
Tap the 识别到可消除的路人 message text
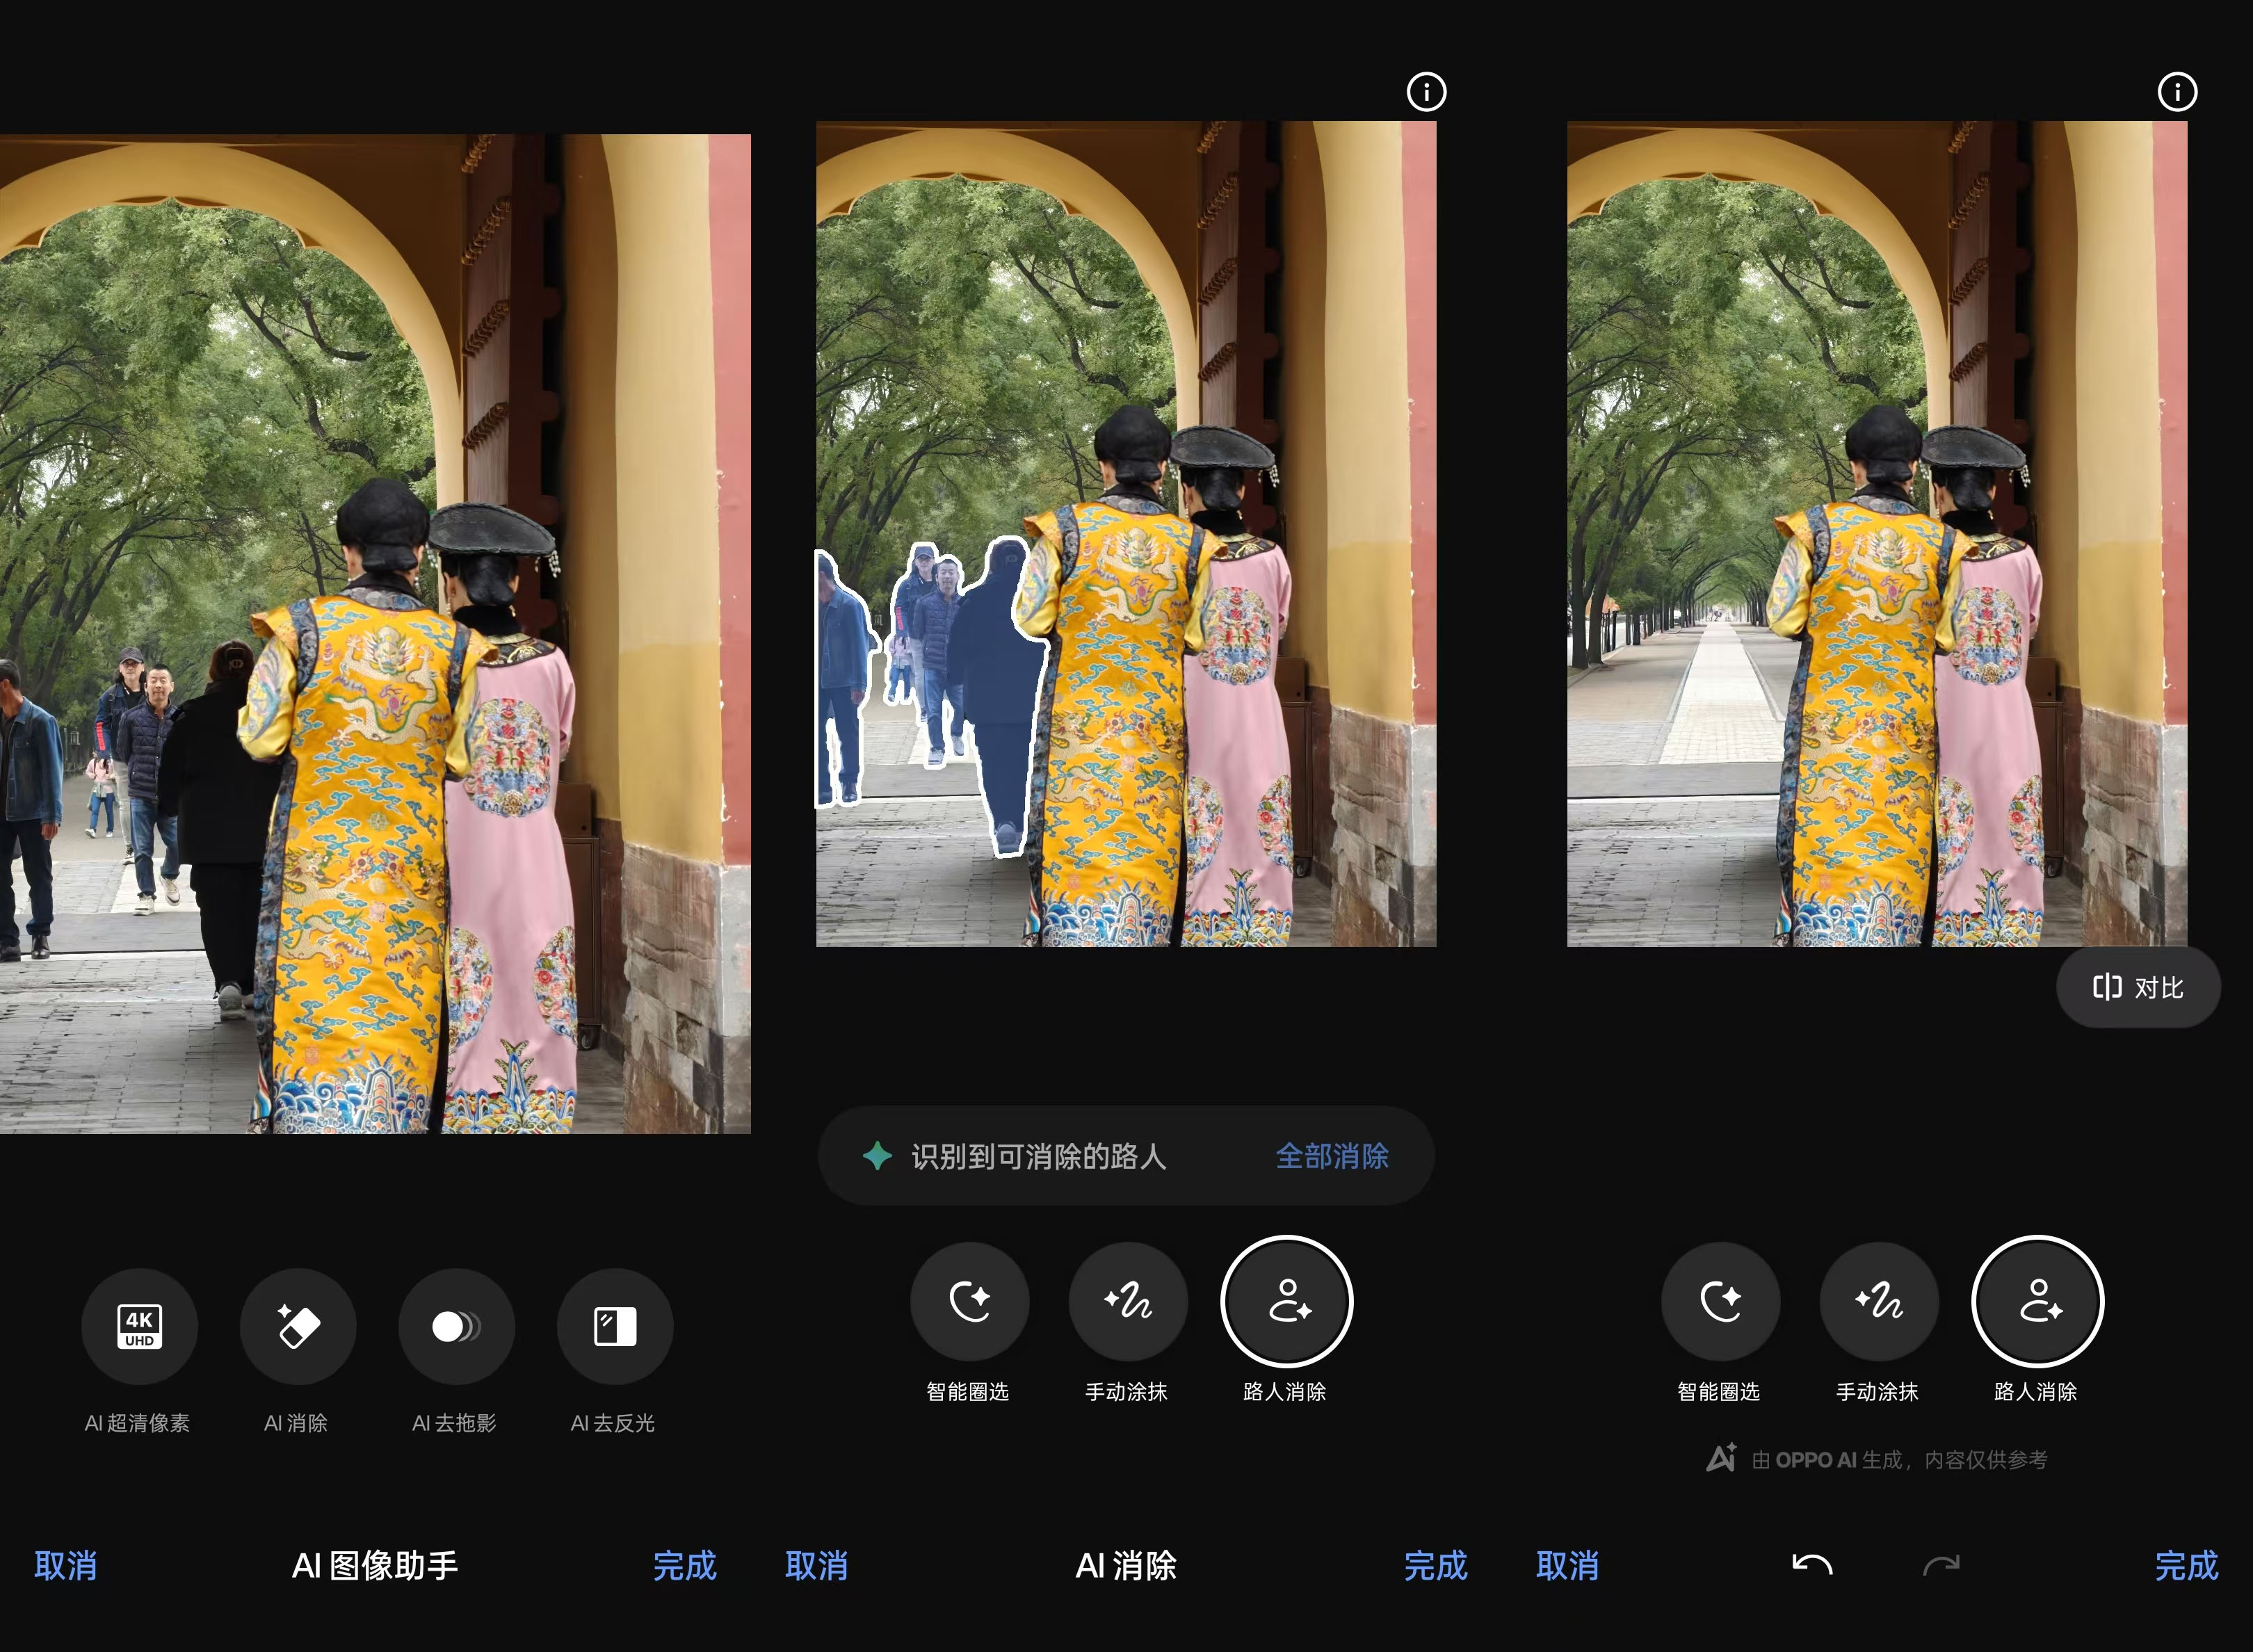click(1039, 1156)
